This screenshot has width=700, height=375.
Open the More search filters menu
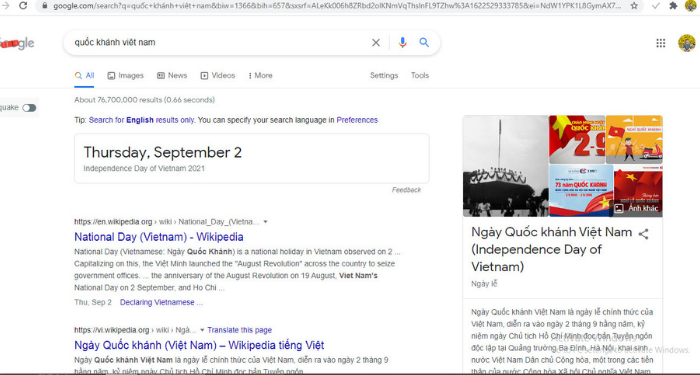pyautogui.click(x=260, y=75)
